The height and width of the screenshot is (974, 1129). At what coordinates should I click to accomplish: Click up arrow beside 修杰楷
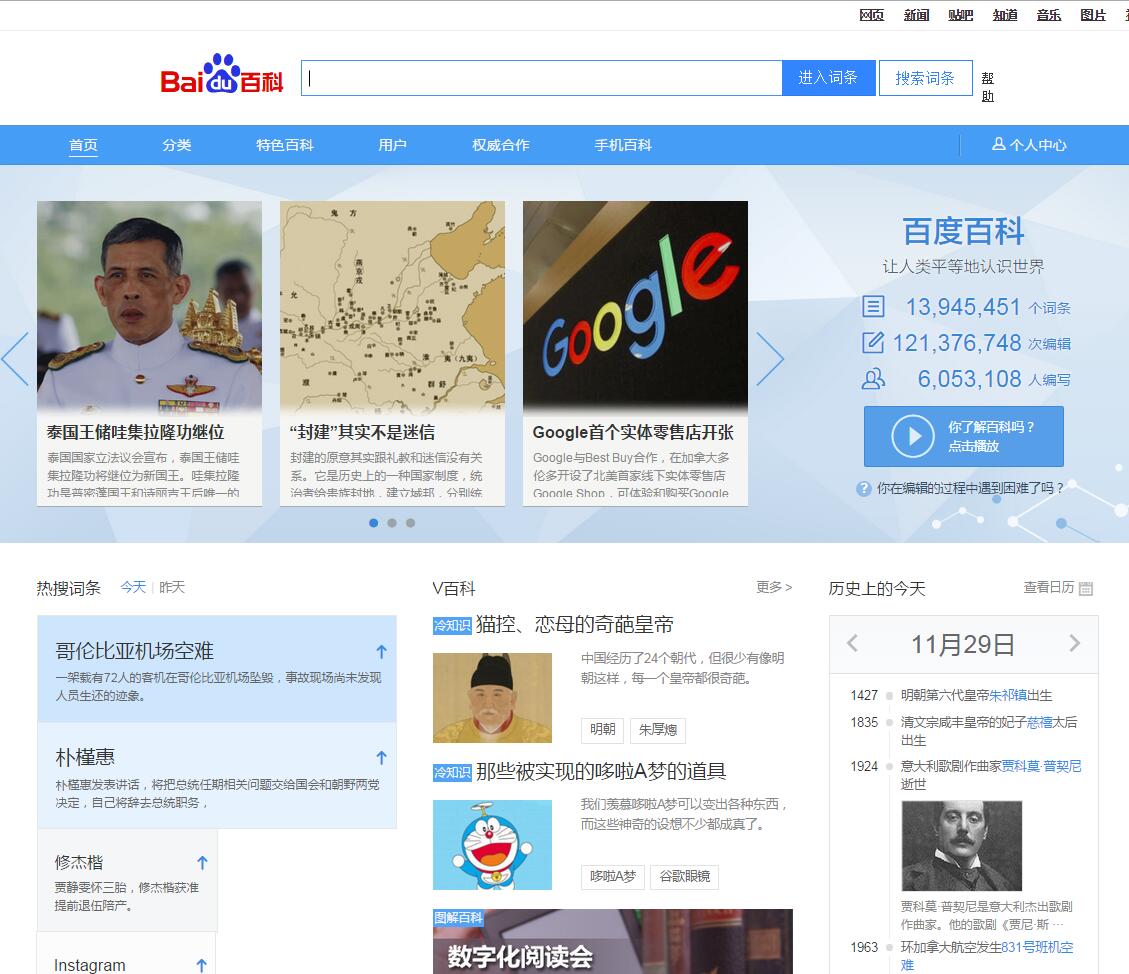pos(202,862)
